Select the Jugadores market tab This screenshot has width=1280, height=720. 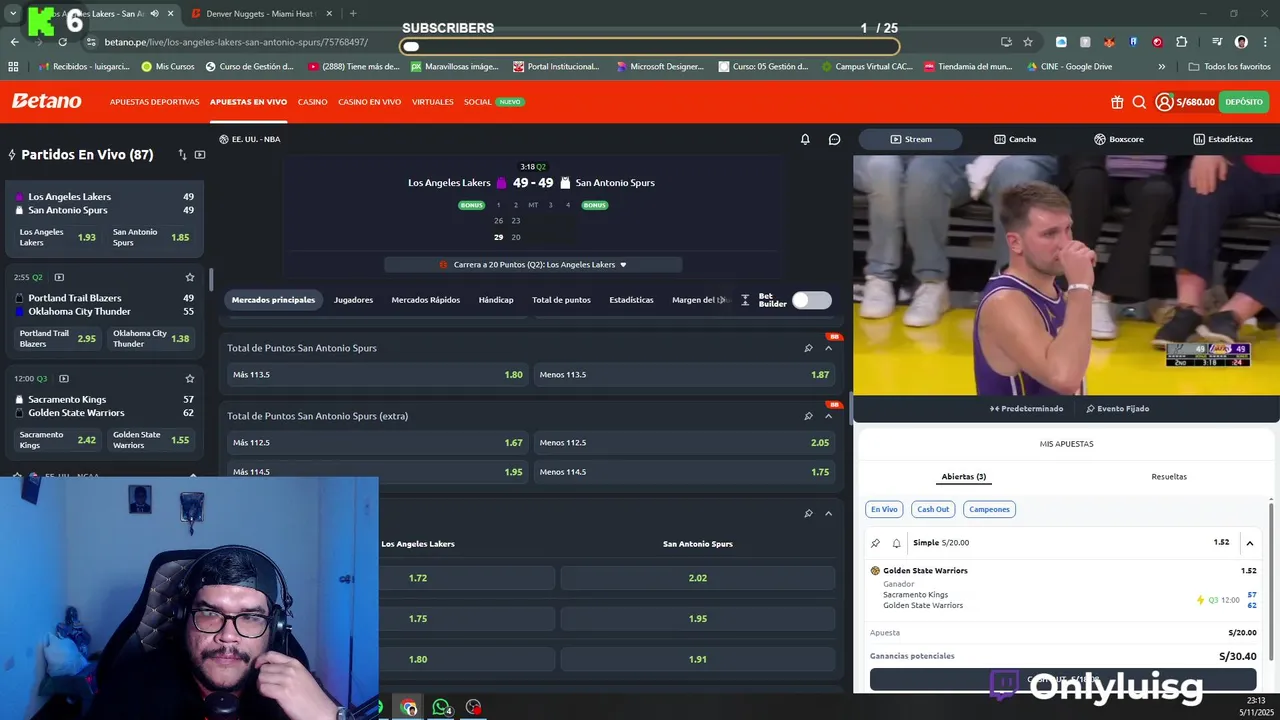click(353, 300)
